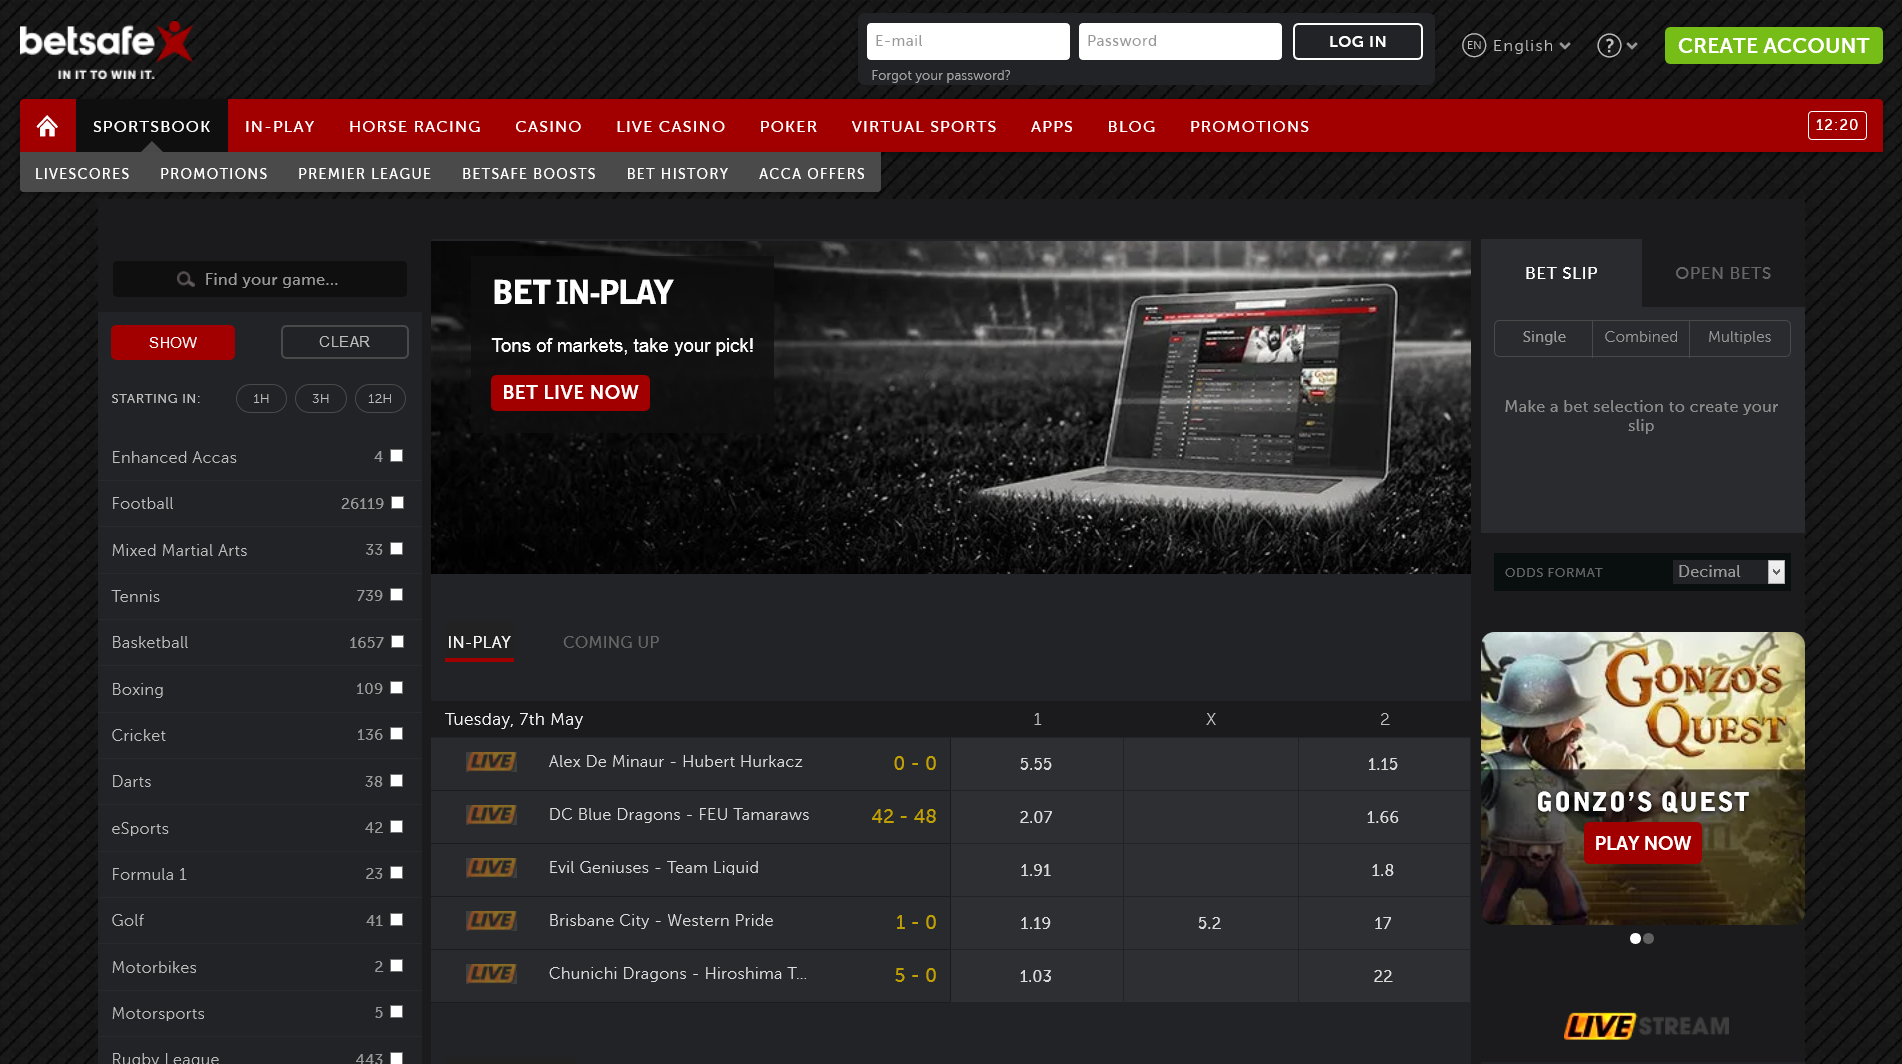Click the CLEAR filter button

pyautogui.click(x=344, y=342)
